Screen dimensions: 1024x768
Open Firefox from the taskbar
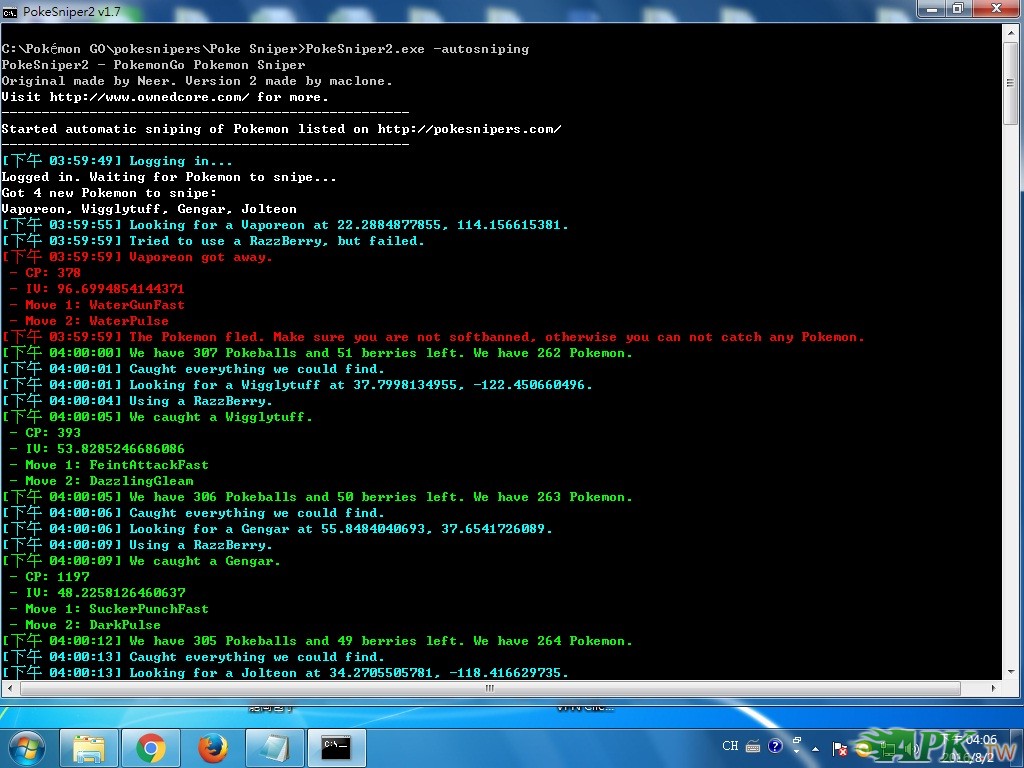(212, 747)
